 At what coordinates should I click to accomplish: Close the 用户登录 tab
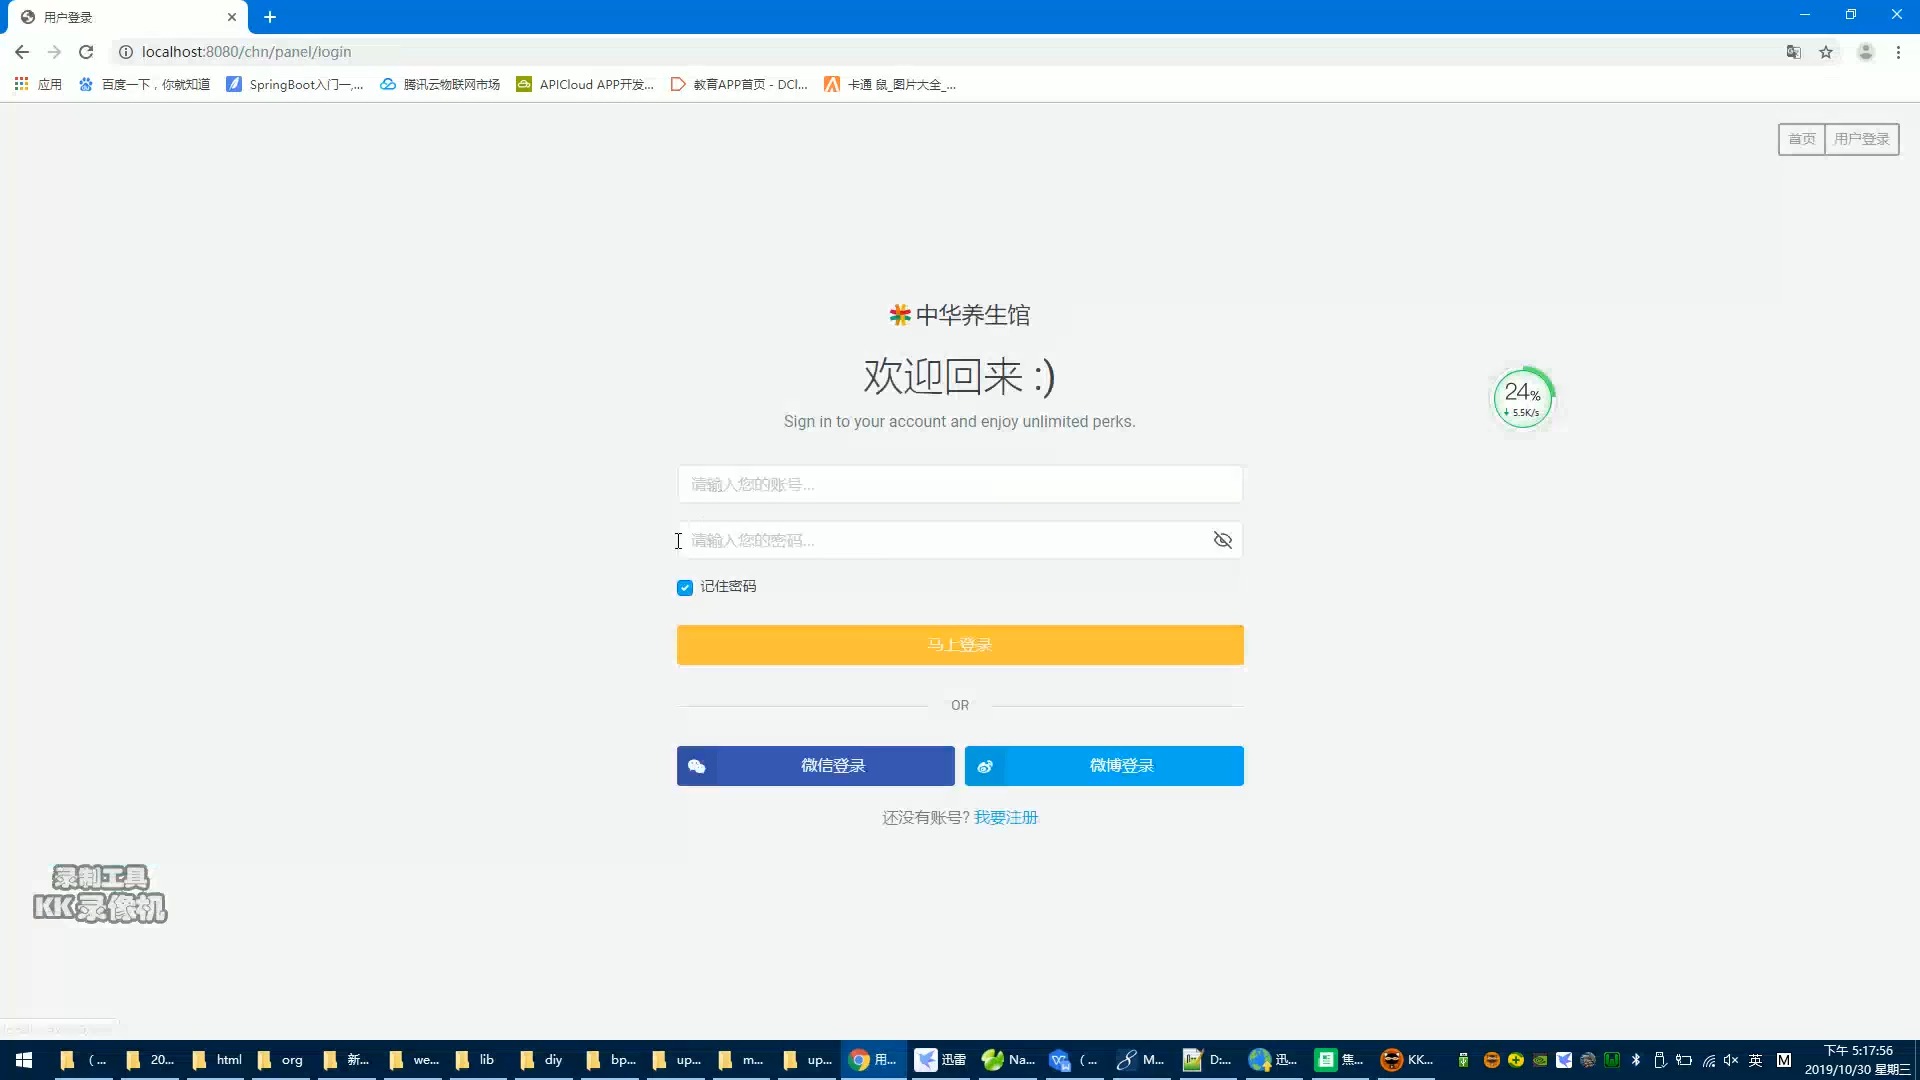[x=231, y=17]
